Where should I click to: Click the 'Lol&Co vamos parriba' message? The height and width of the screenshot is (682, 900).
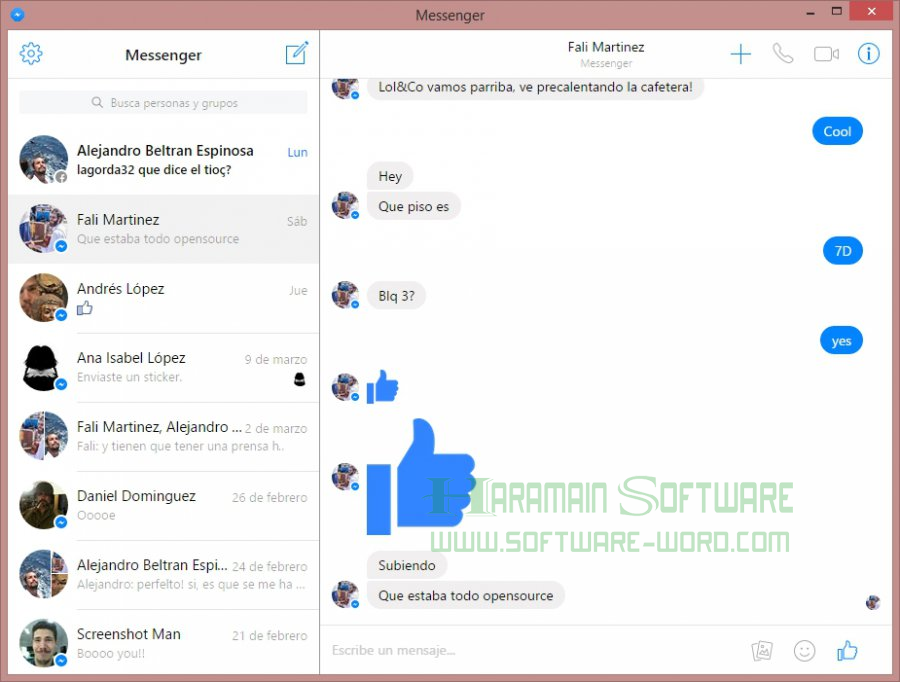535,87
